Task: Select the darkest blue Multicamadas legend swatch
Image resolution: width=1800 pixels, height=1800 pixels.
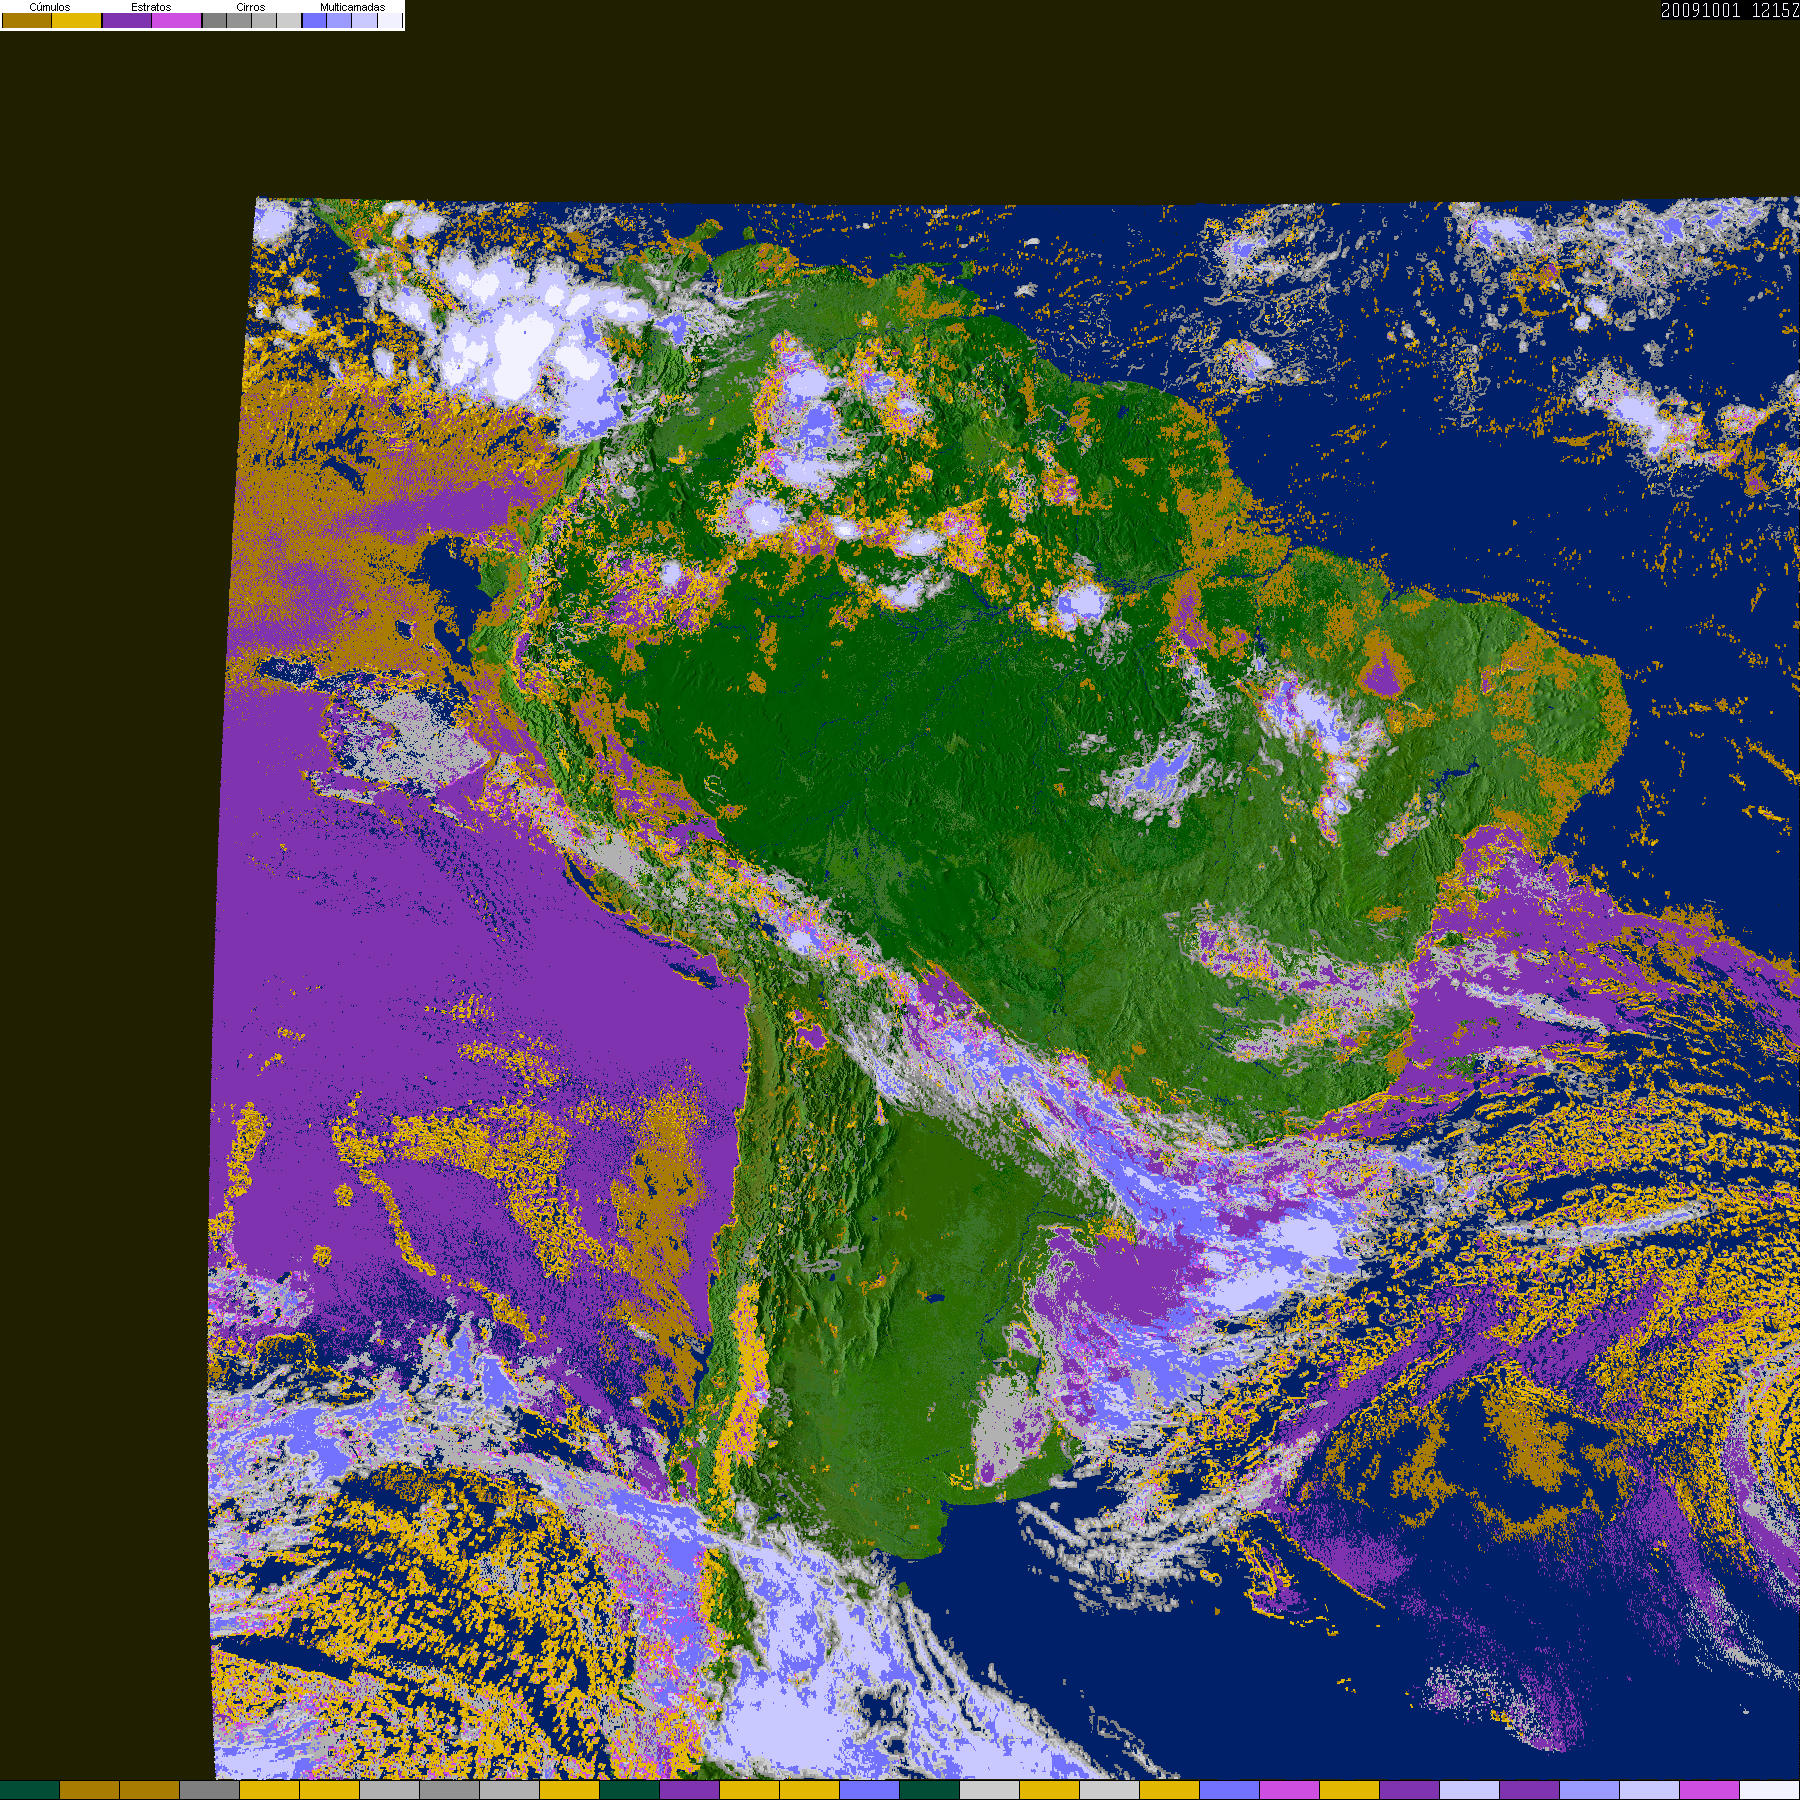Action: pyautogui.click(x=315, y=20)
